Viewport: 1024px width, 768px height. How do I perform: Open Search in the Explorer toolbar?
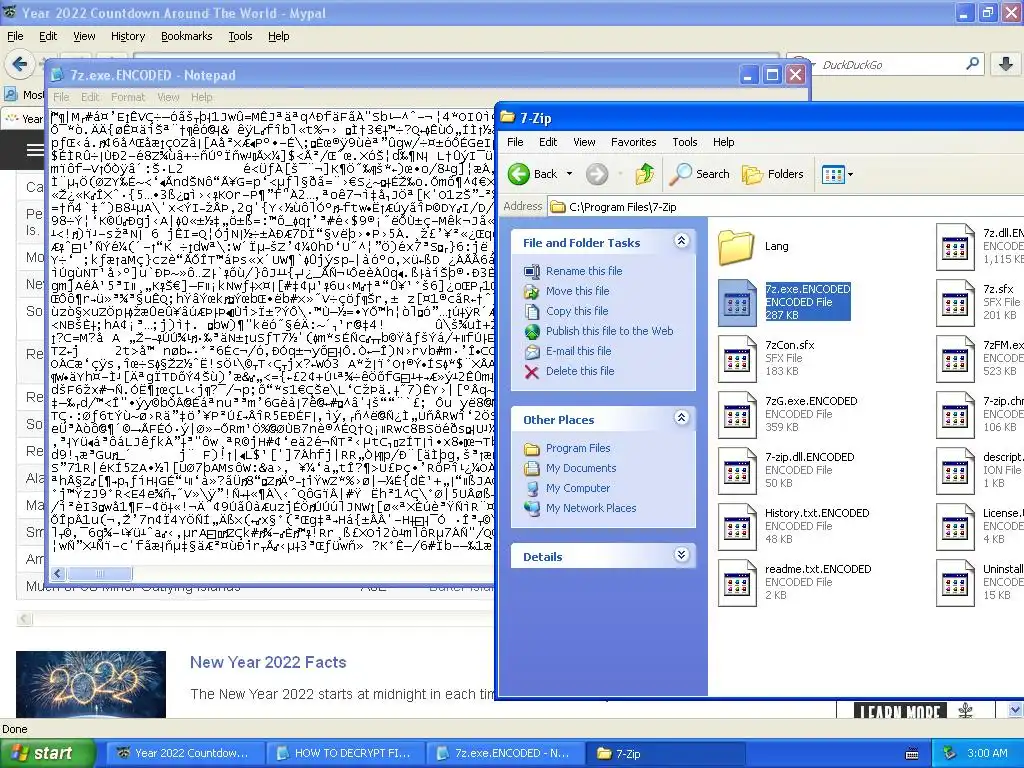point(702,174)
